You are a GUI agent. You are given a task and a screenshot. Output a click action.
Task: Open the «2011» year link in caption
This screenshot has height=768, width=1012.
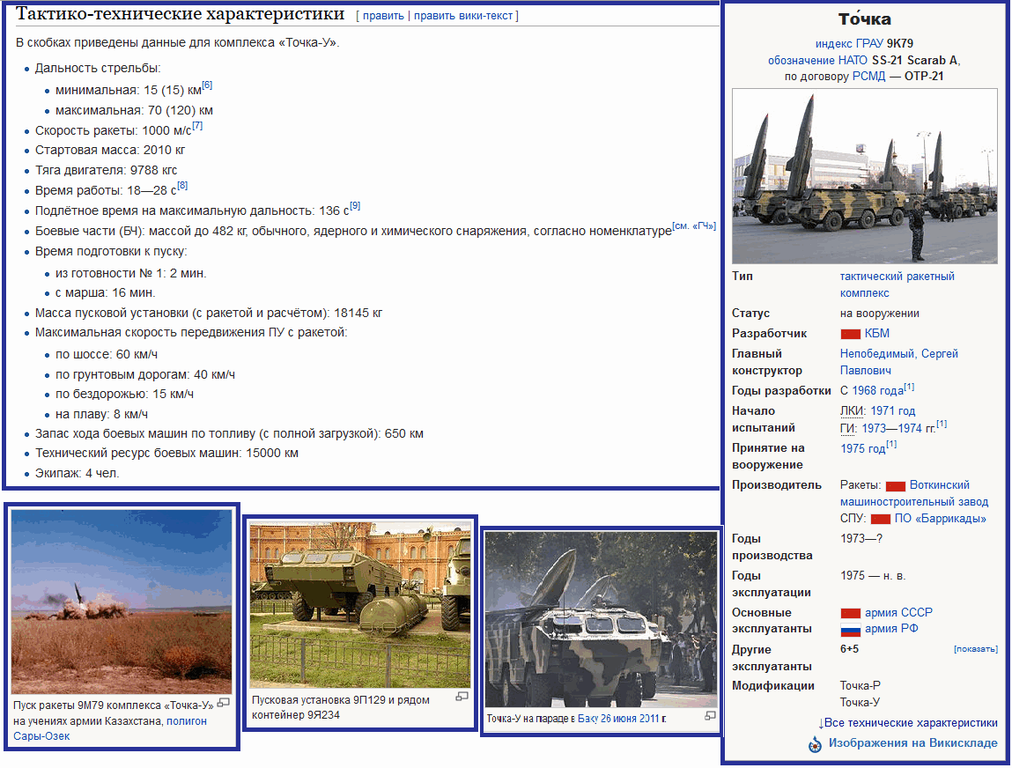[649, 718]
